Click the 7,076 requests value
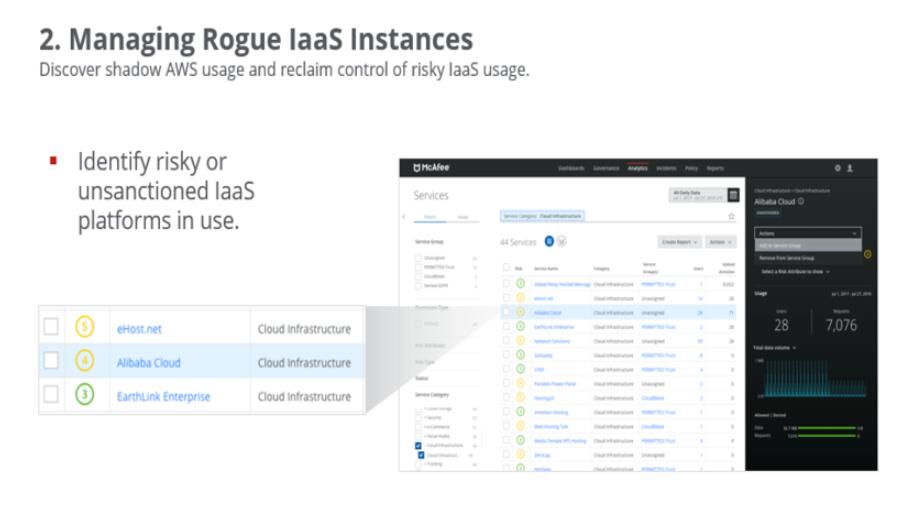The height and width of the screenshot is (517, 915). (x=841, y=325)
